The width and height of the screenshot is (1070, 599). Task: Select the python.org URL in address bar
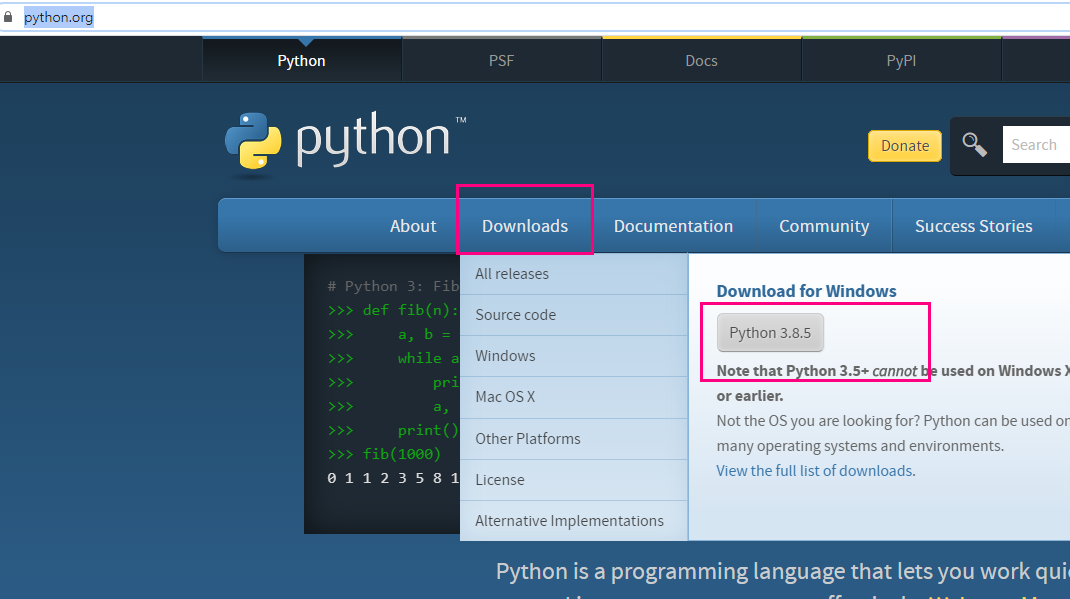point(59,17)
